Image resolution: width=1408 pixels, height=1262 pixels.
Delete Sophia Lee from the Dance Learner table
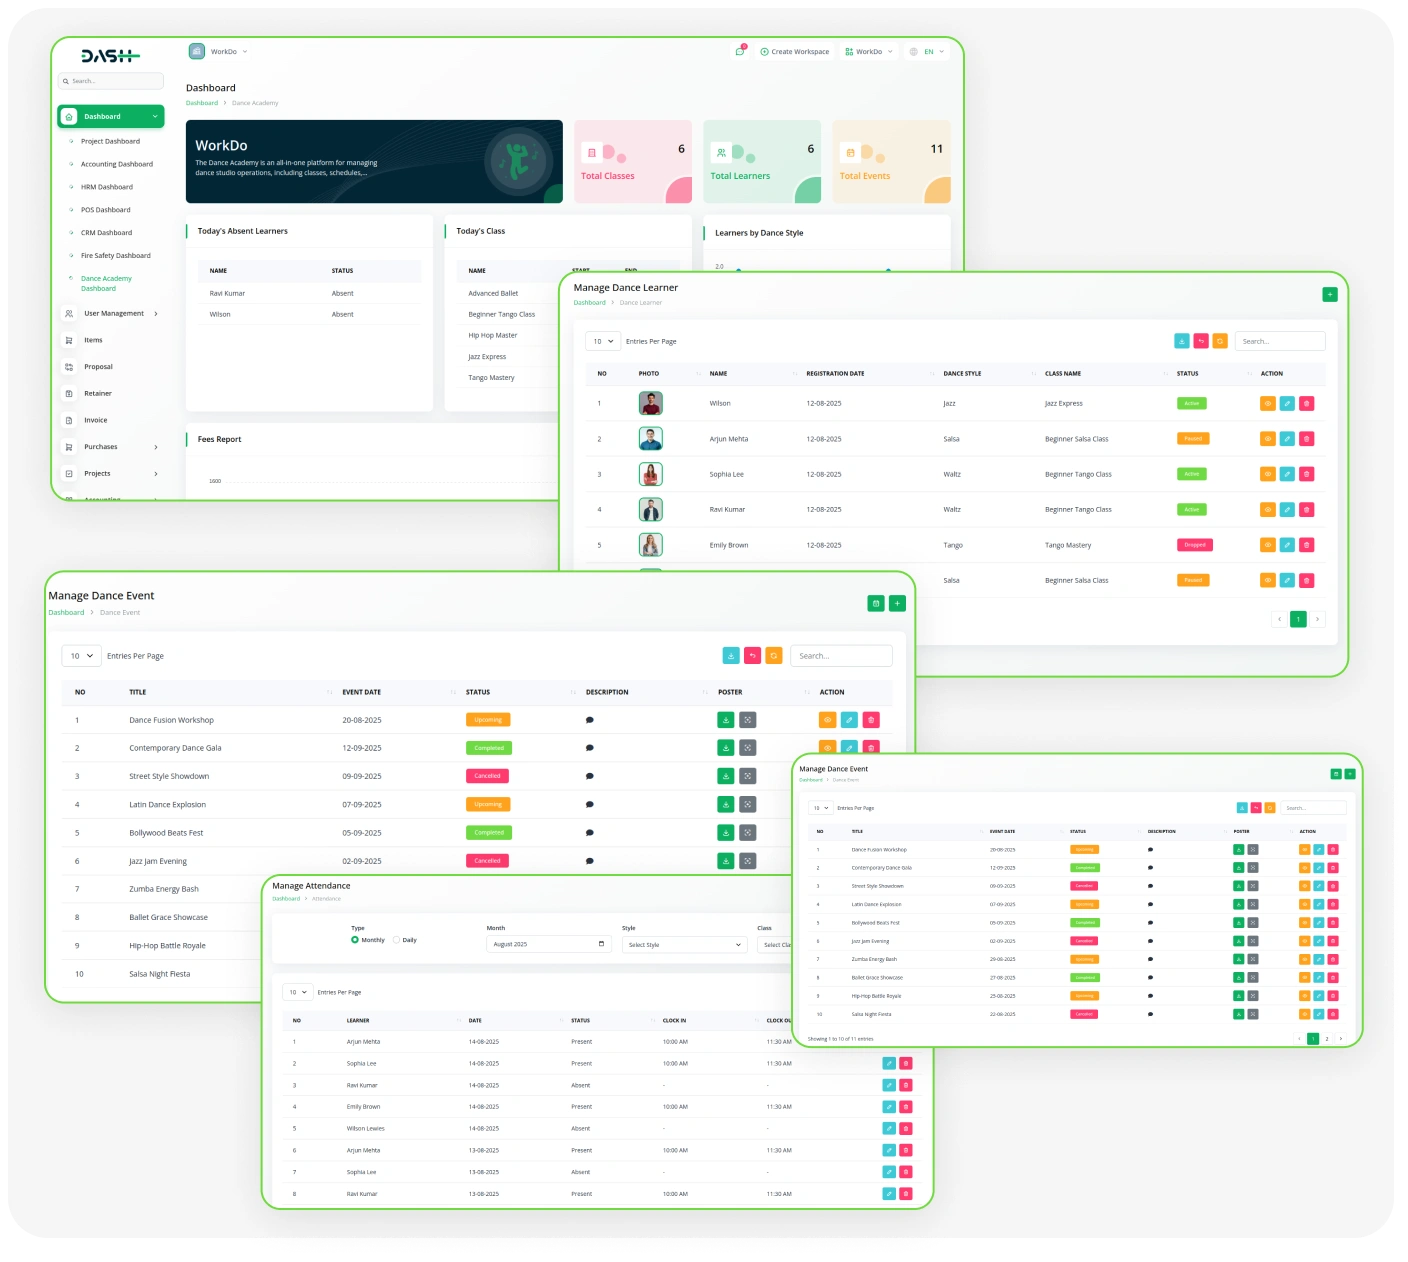[x=1306, y=474]
